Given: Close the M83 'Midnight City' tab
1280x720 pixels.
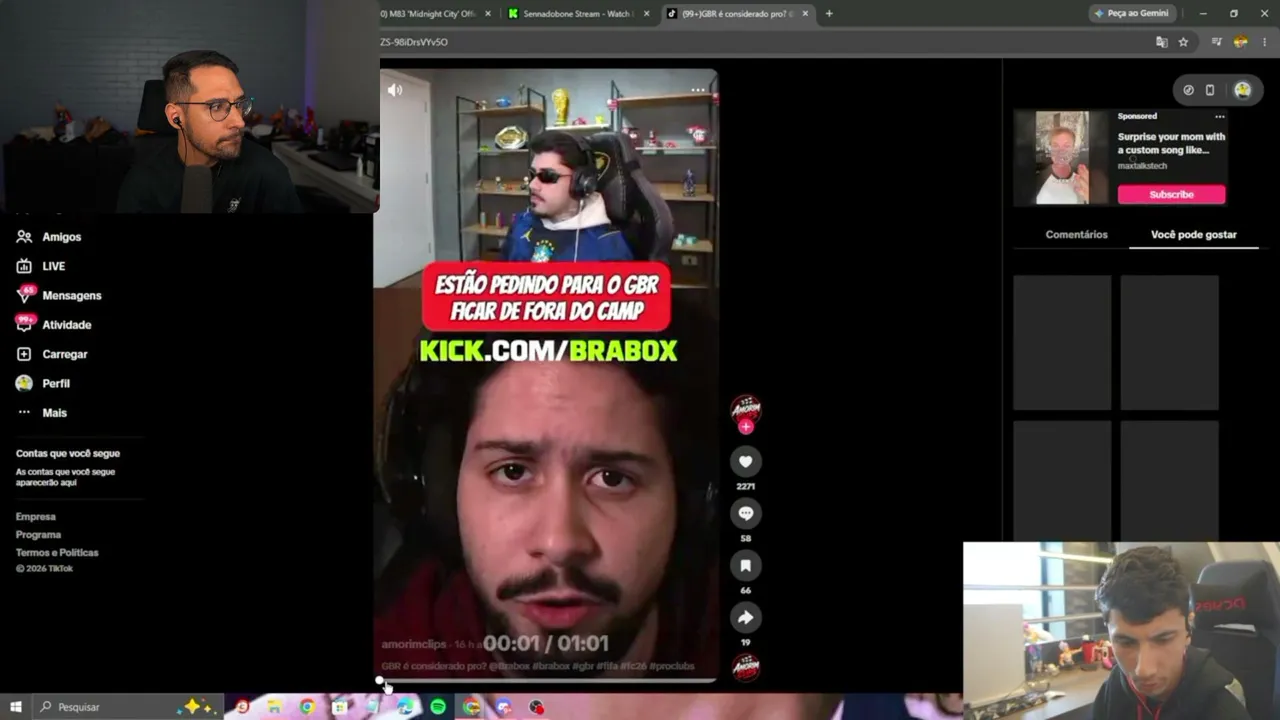Looking at the screenshot, I should pyautogui.click(x=488, y=14).
